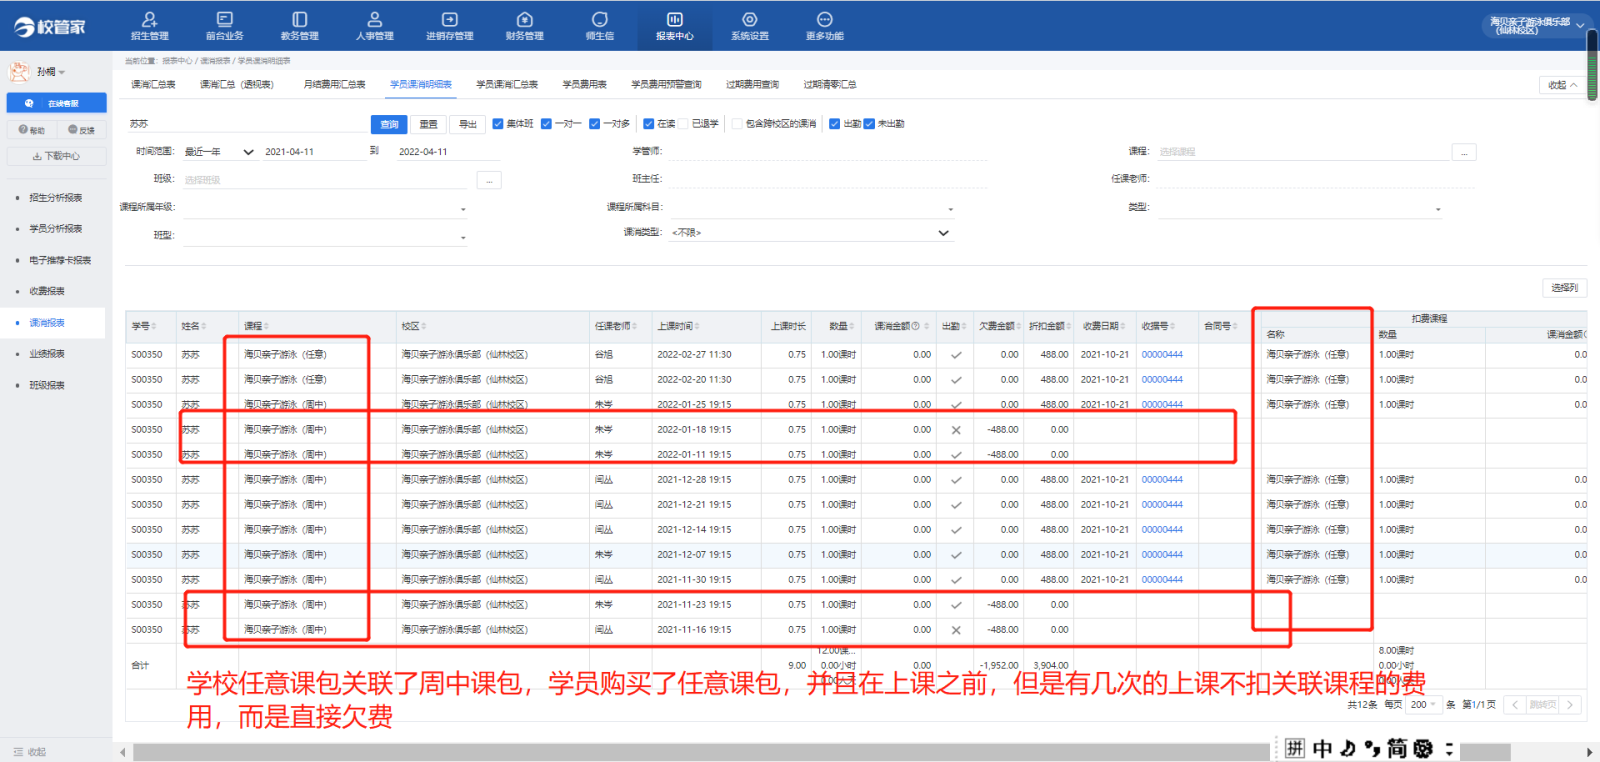Open the 班型 dropdown
Viewport: 1600px width, 762px height.
(325, 236)
